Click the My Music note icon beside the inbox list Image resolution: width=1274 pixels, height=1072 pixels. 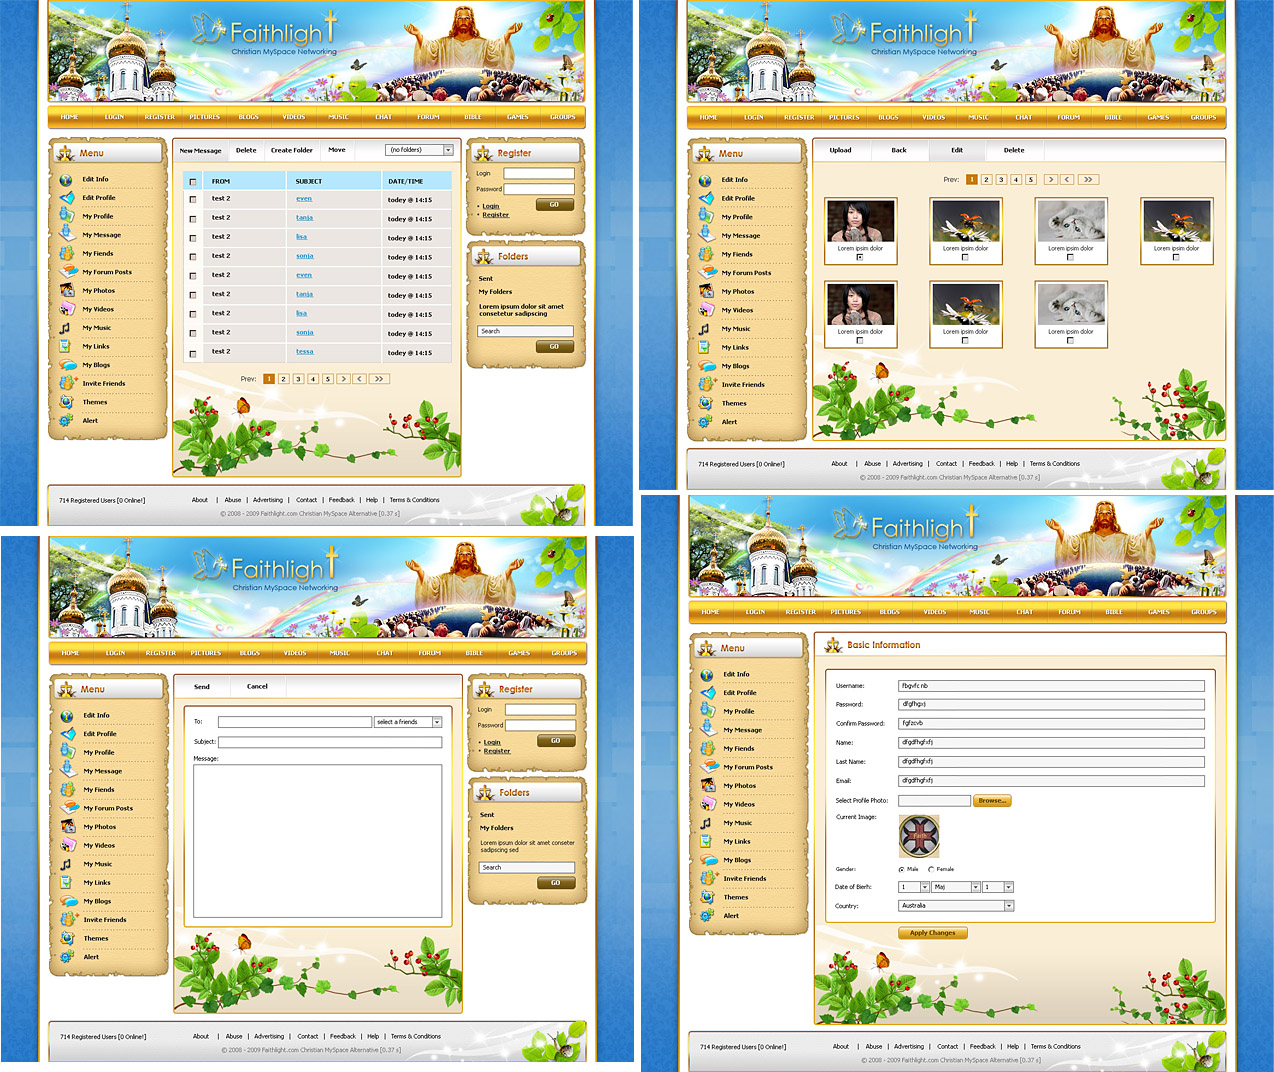(65, 328)
